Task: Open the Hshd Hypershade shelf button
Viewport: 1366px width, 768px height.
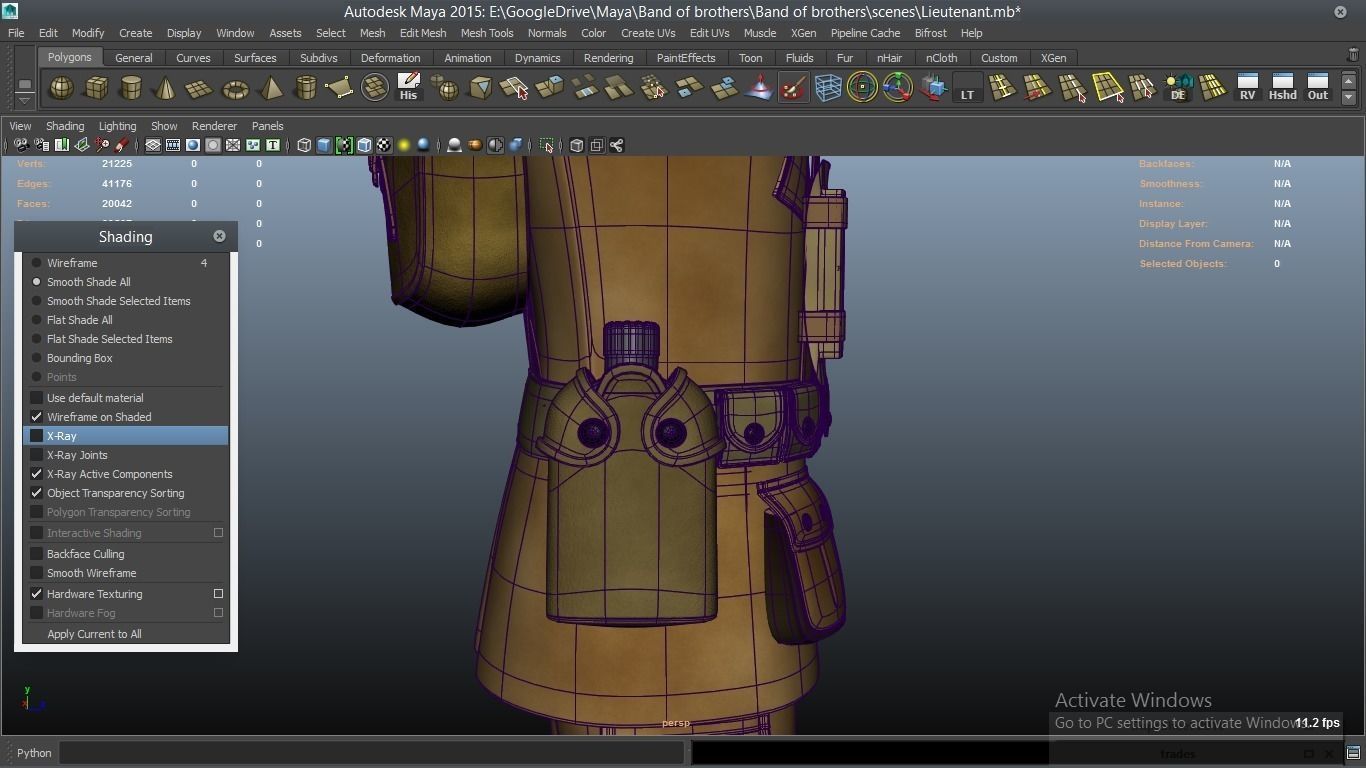Action: pos(1282,88)
